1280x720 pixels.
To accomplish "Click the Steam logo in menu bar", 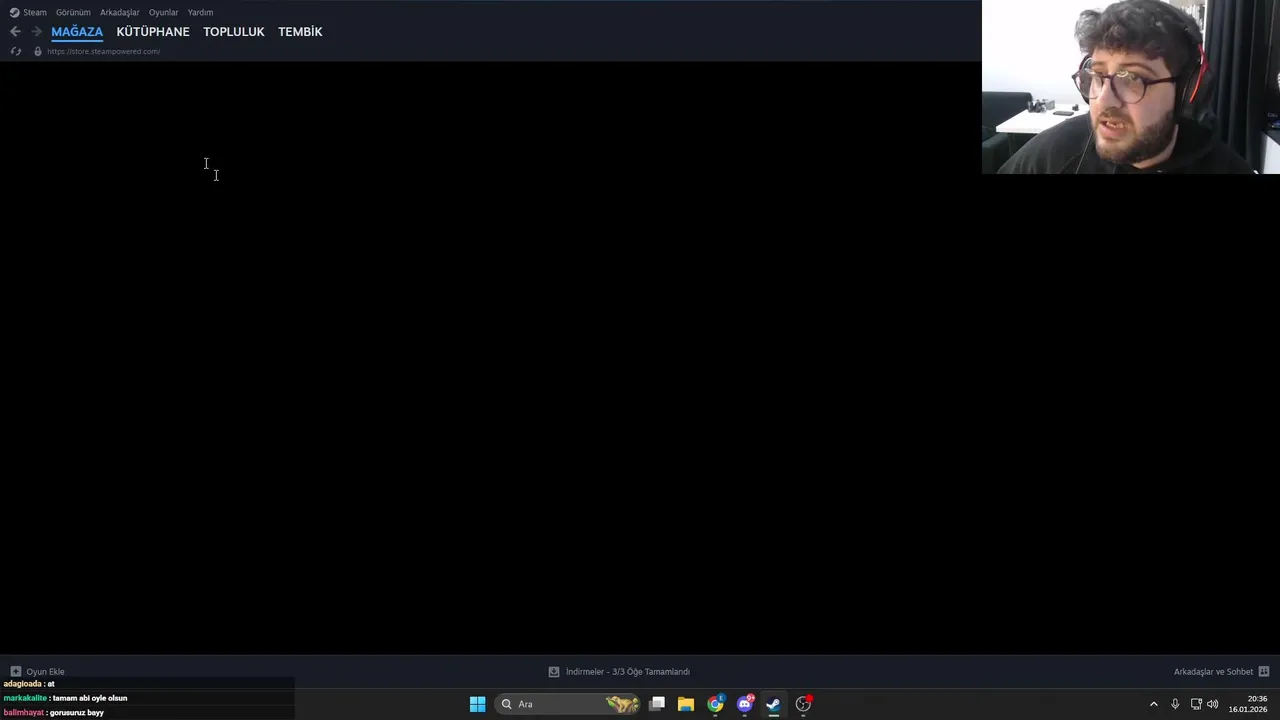I will [x=14, y=12].
